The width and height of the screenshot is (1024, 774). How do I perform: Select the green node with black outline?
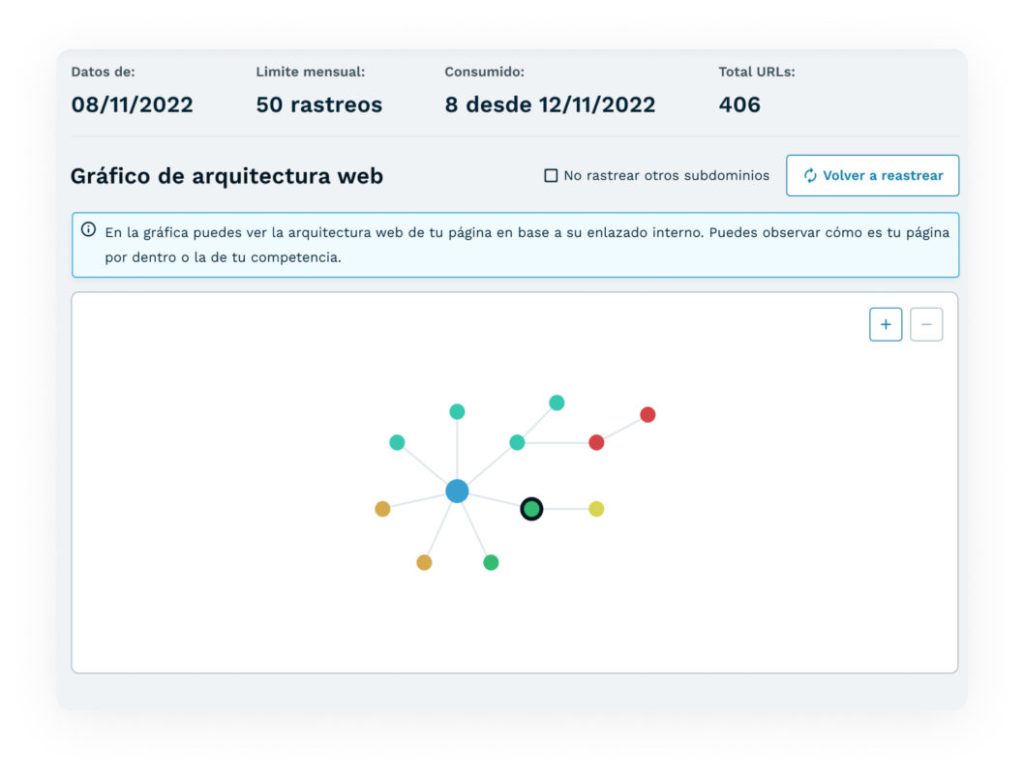(532, 509)
